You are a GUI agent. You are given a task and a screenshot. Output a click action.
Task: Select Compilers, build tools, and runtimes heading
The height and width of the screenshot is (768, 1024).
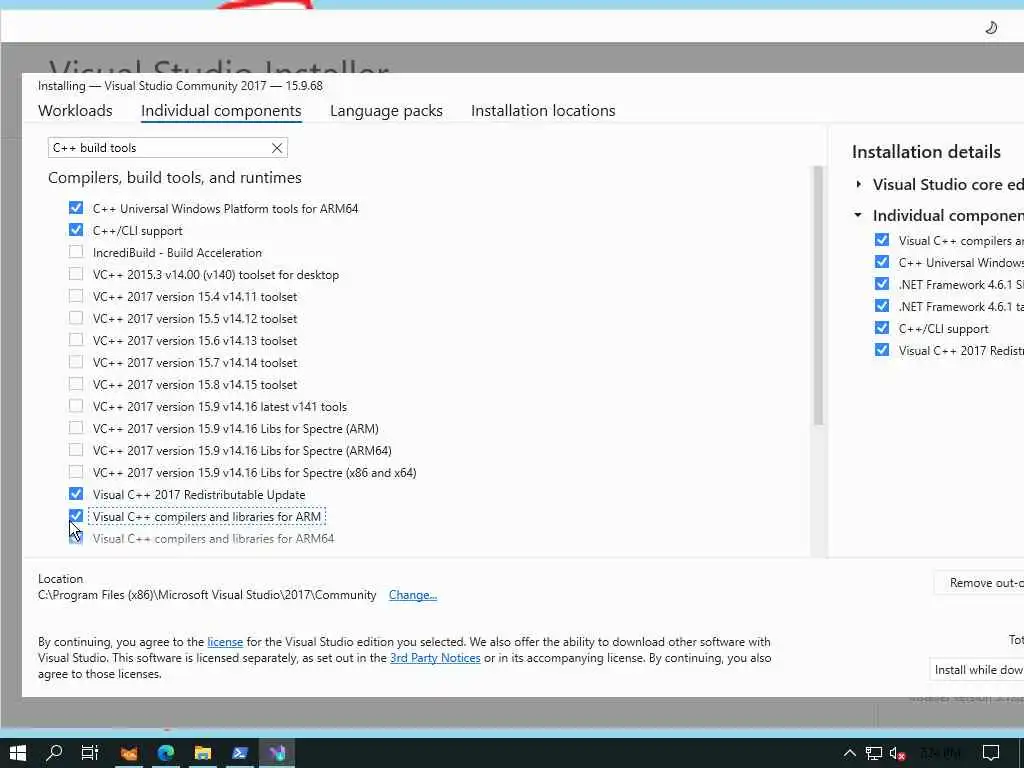174,178
